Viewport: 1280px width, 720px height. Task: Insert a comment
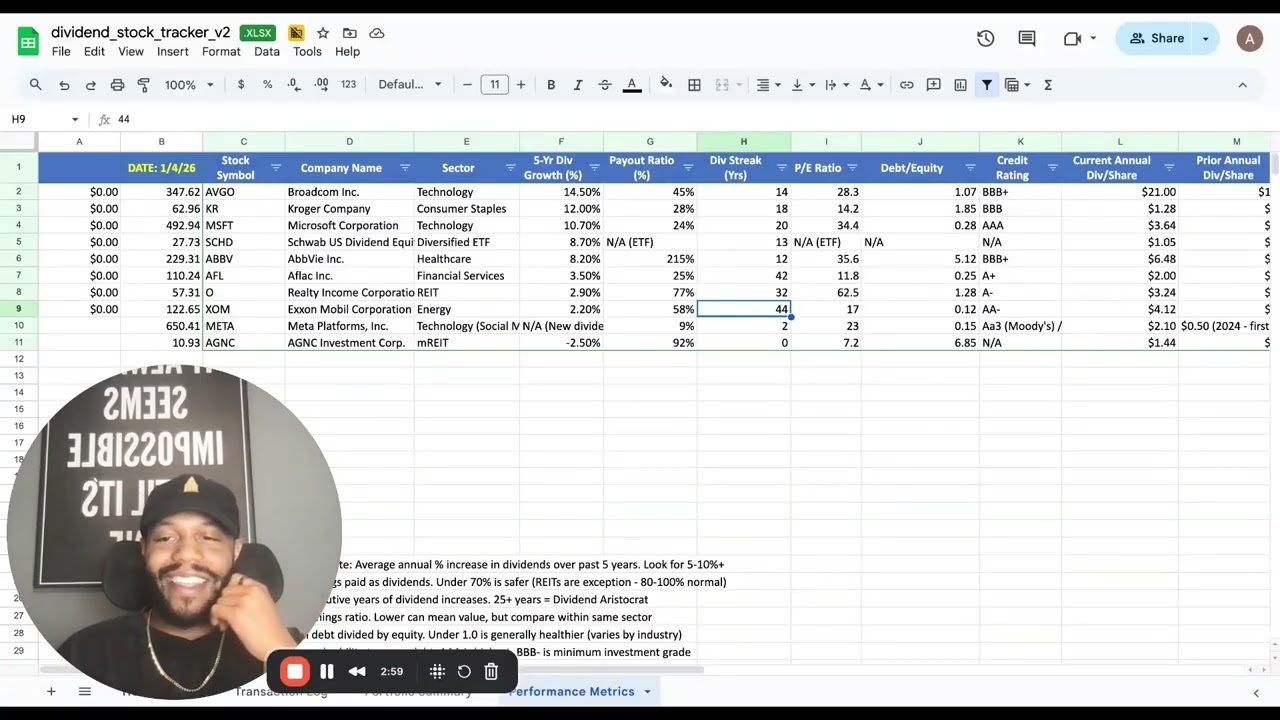[933, 85]
